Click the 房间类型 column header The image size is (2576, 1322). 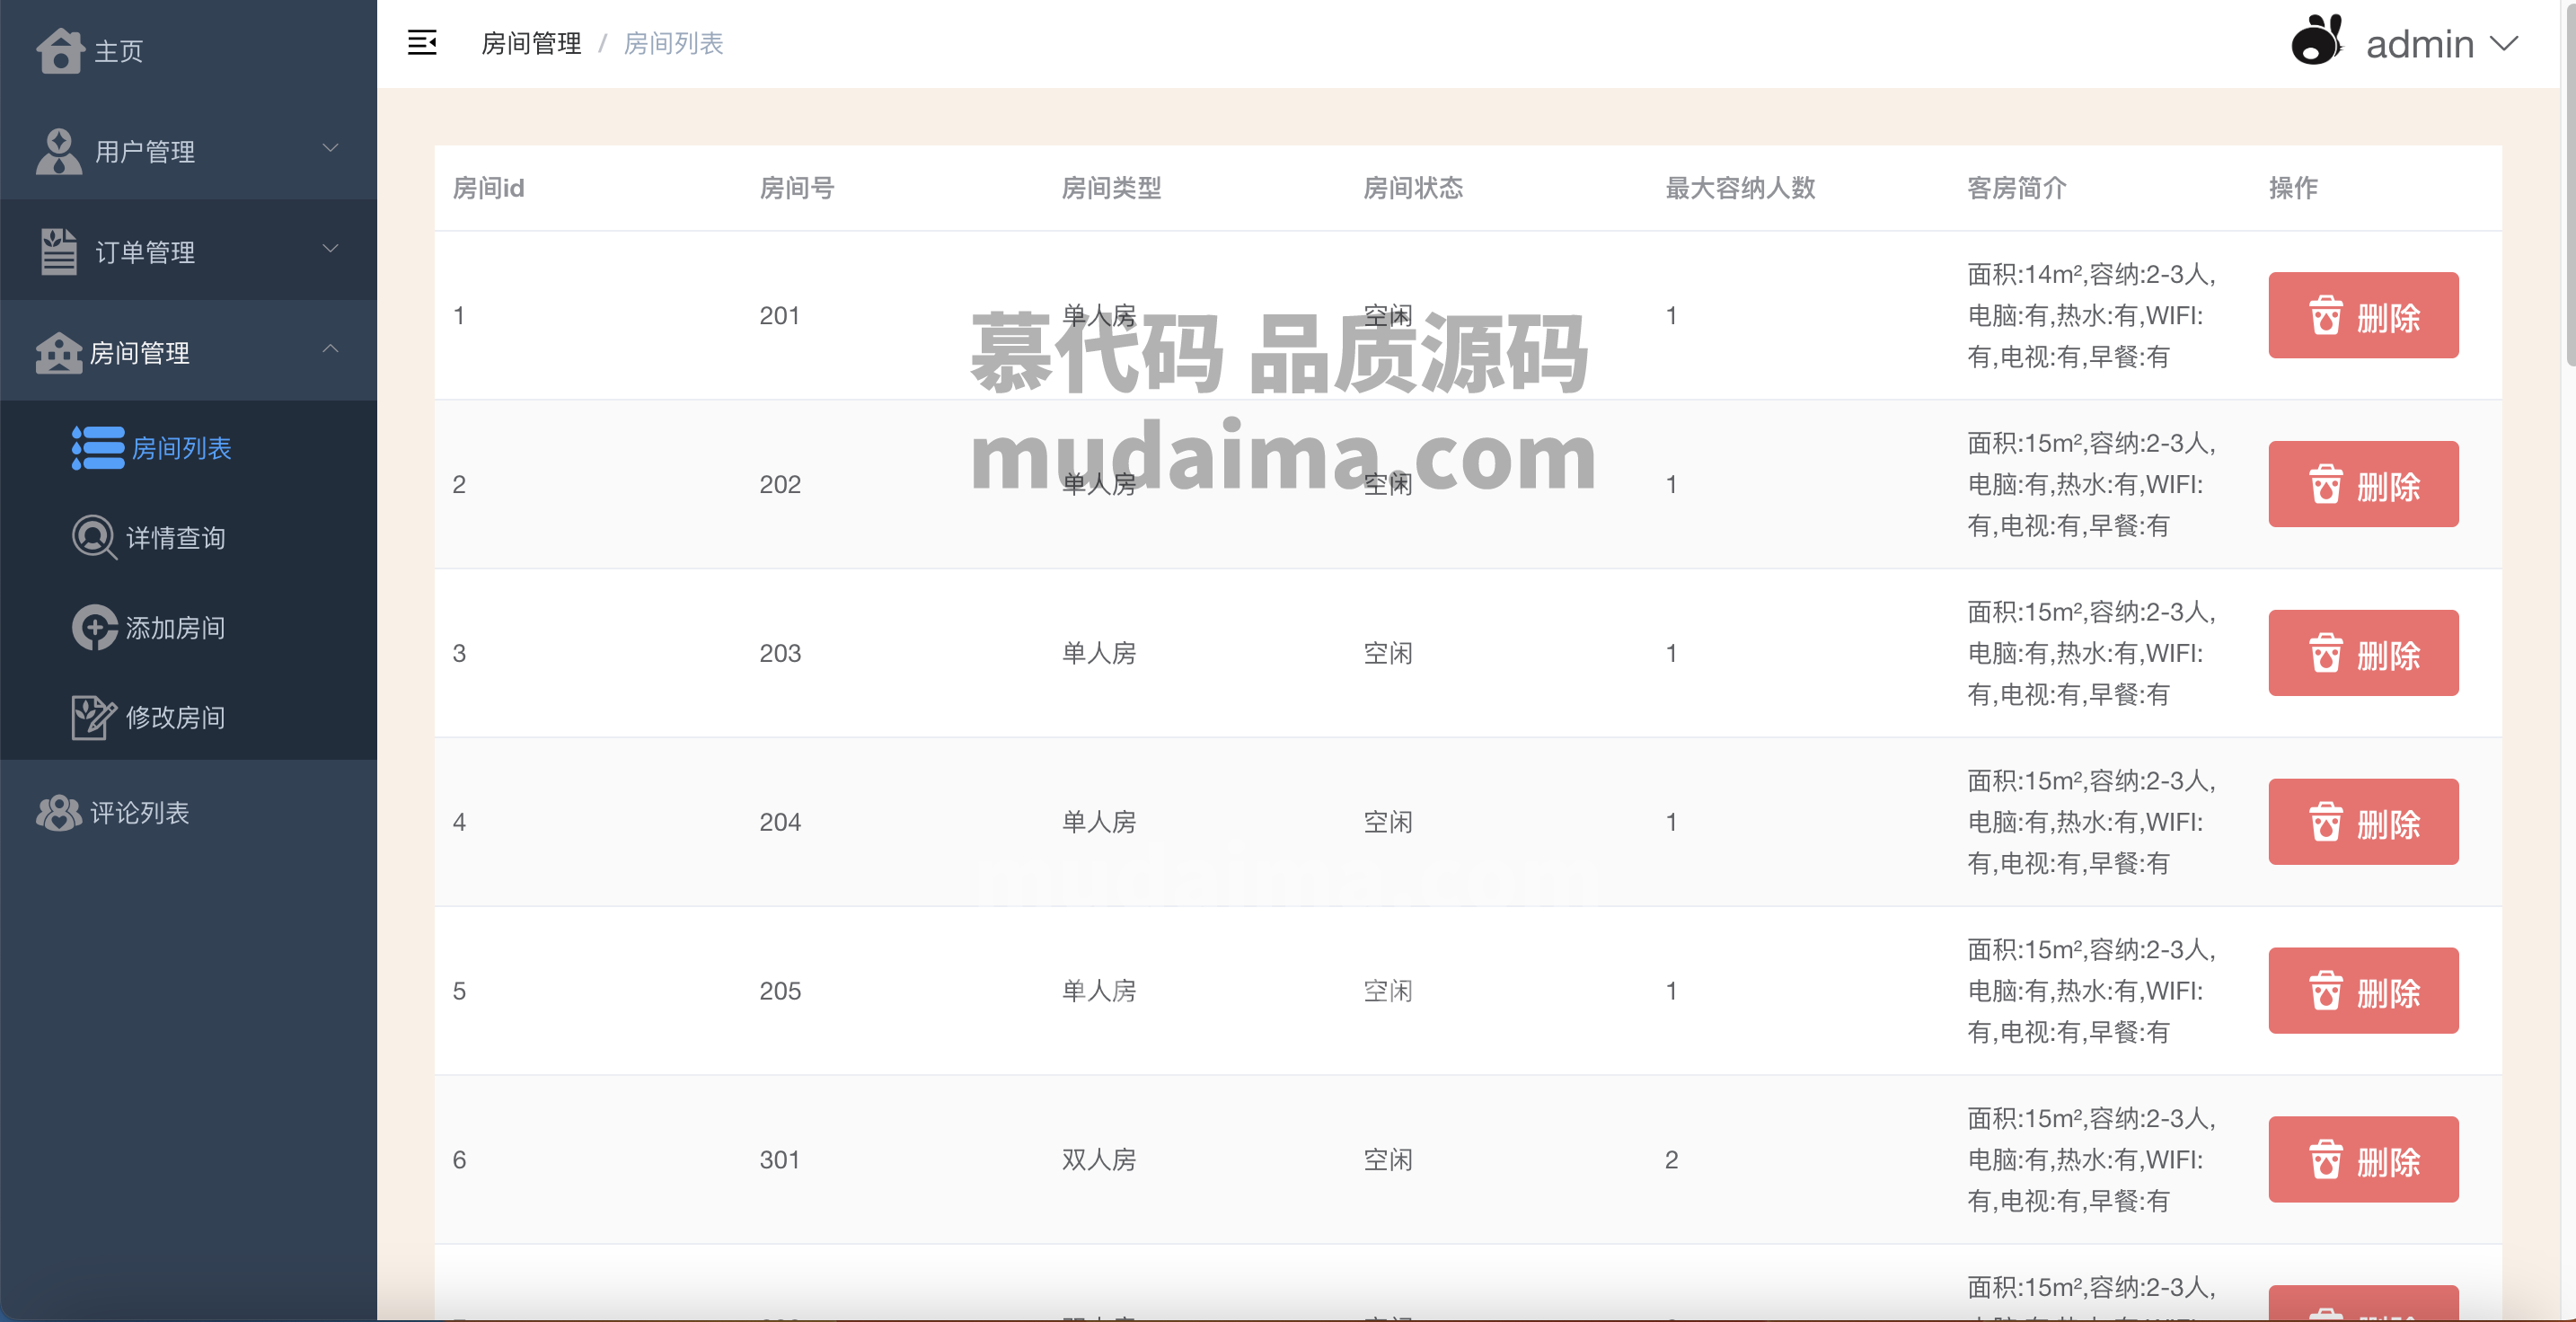click(x=1111, y=188)
